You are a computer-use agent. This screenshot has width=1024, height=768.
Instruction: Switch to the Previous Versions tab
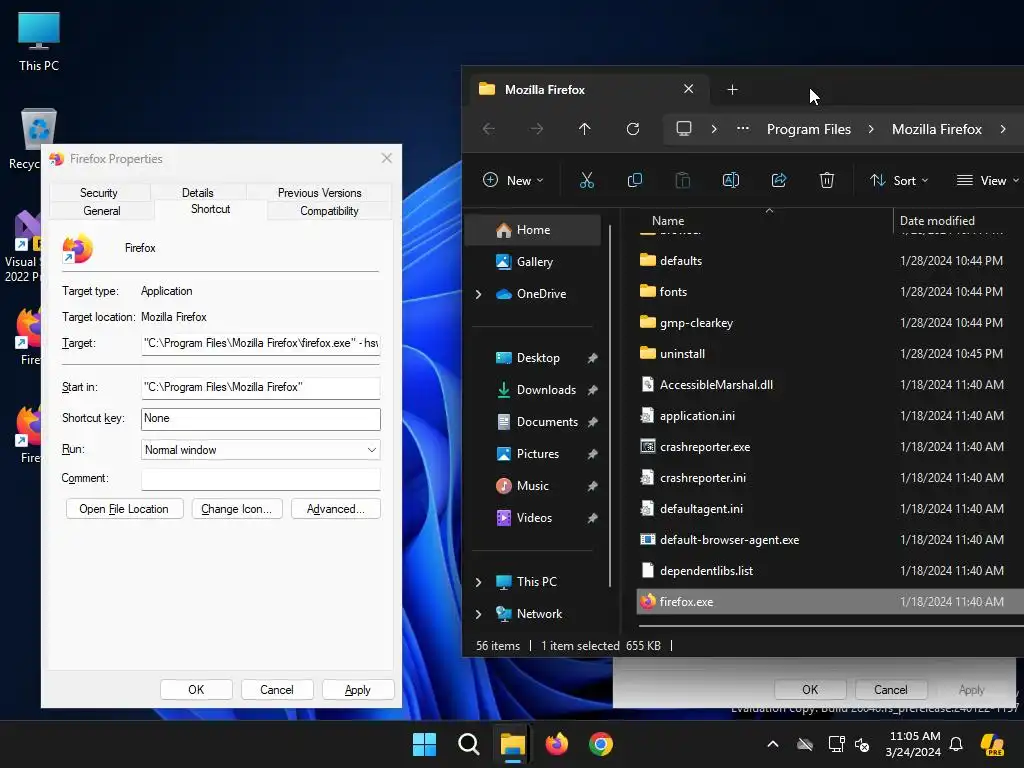click(x=319, y=193)
